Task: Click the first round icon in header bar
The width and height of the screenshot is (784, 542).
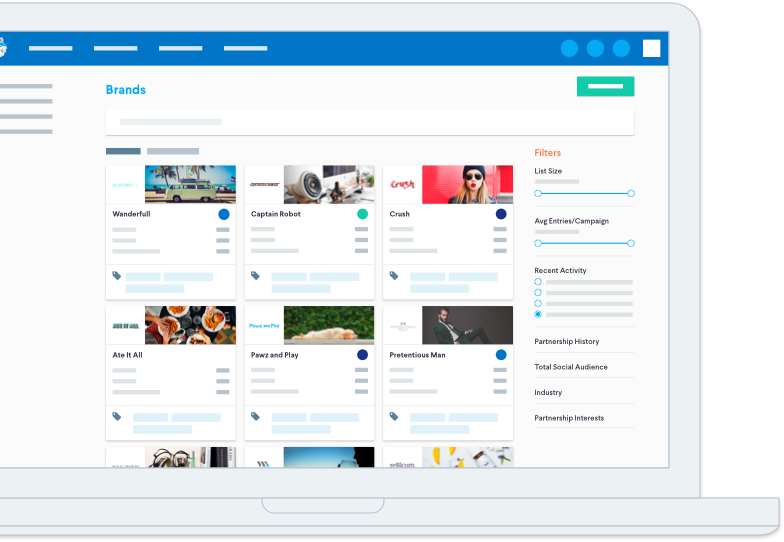Action: coord(570,48)
